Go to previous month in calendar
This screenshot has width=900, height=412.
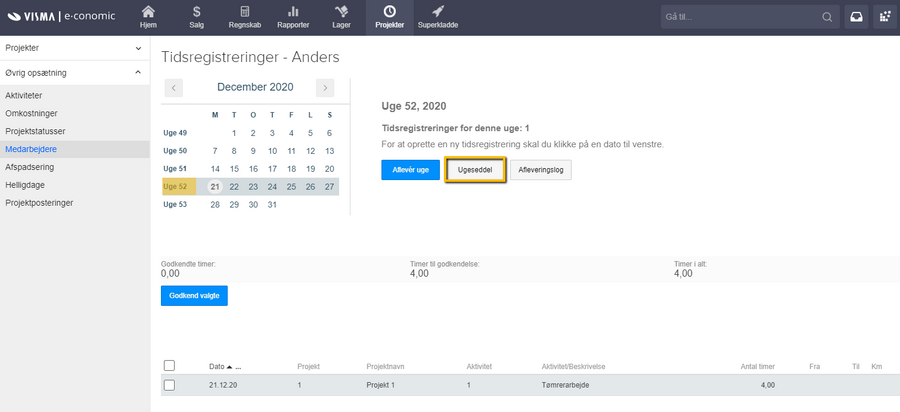pos(173,88)
